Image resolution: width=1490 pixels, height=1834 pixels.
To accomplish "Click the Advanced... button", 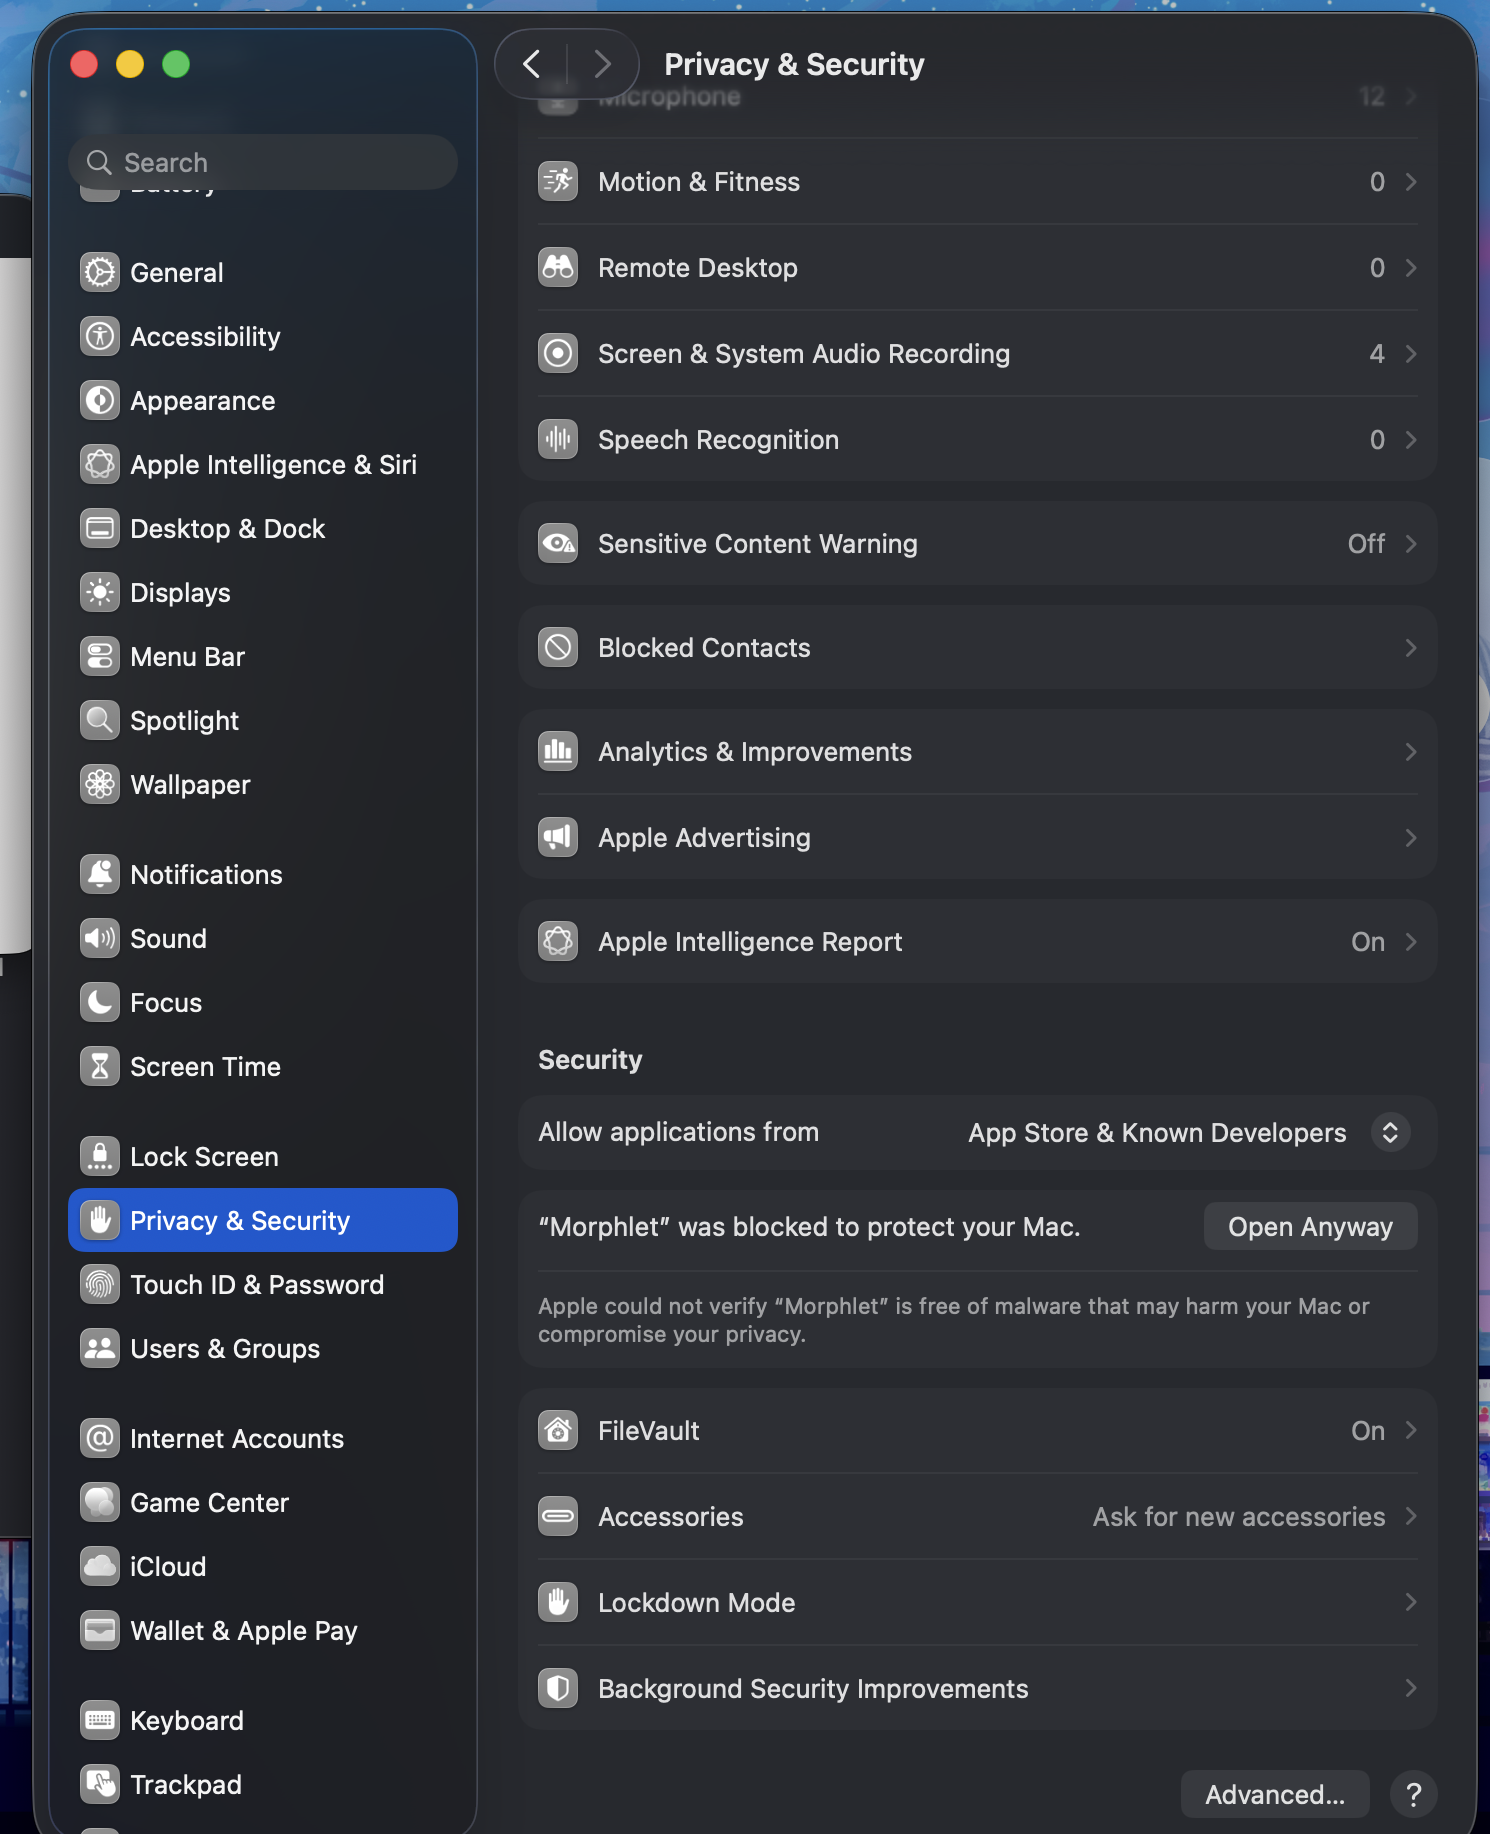I will (x=1275, y=1794).
